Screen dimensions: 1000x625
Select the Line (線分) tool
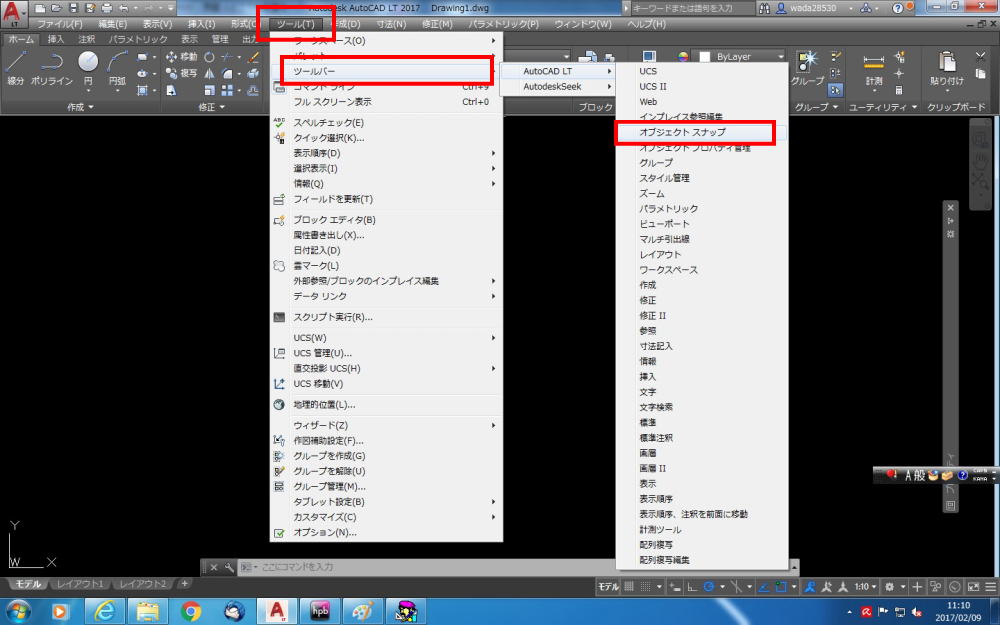(15, 68)
